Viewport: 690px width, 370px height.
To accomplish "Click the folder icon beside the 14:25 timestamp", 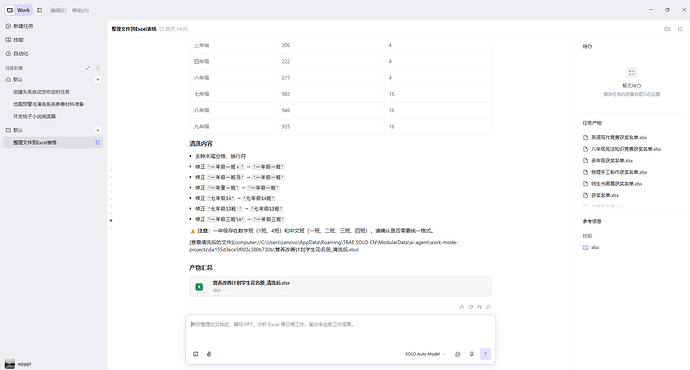I will tap(161, 29).
